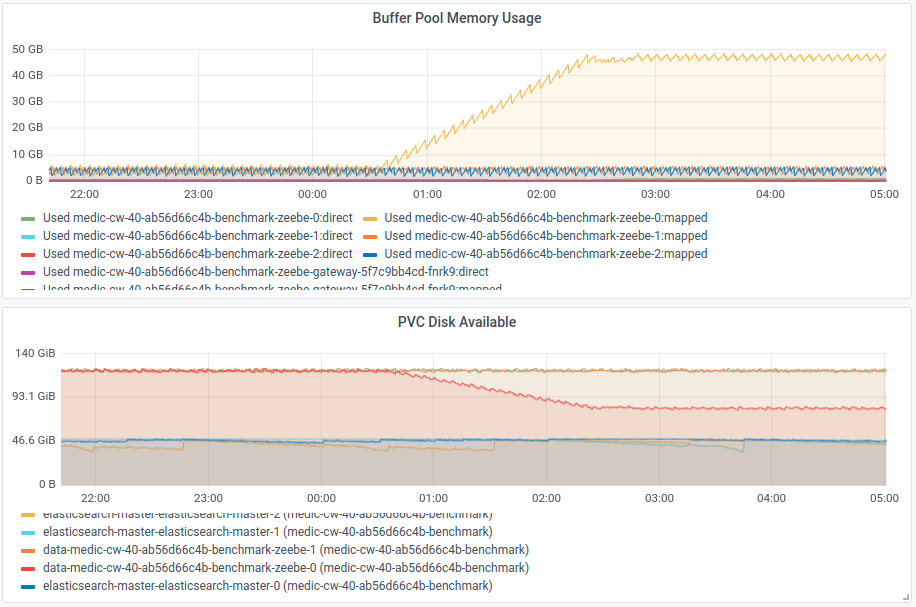Toggle the zeebe-2:mapped series legend entry
Image resolution: width=916 pixels, height=607 pixels.
pyautogui.click(x=546, y=254)
